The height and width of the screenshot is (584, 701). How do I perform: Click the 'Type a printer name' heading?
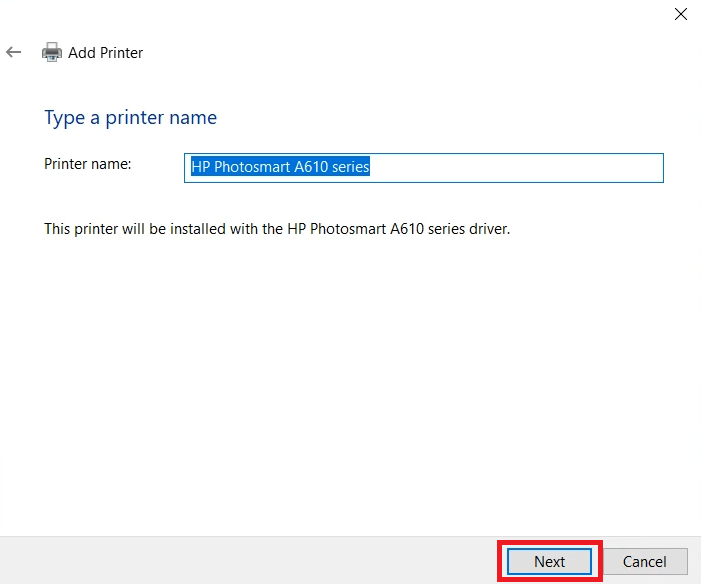coord(131,118)
